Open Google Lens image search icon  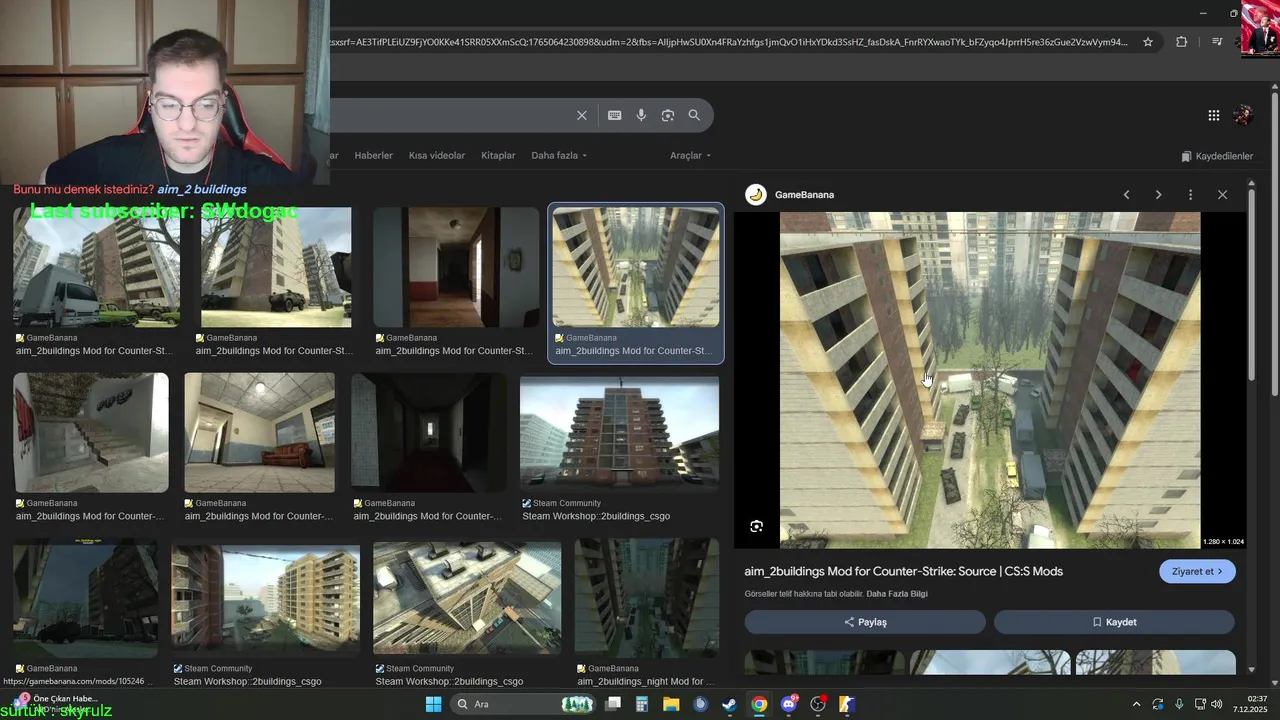[x=668, y=115]
